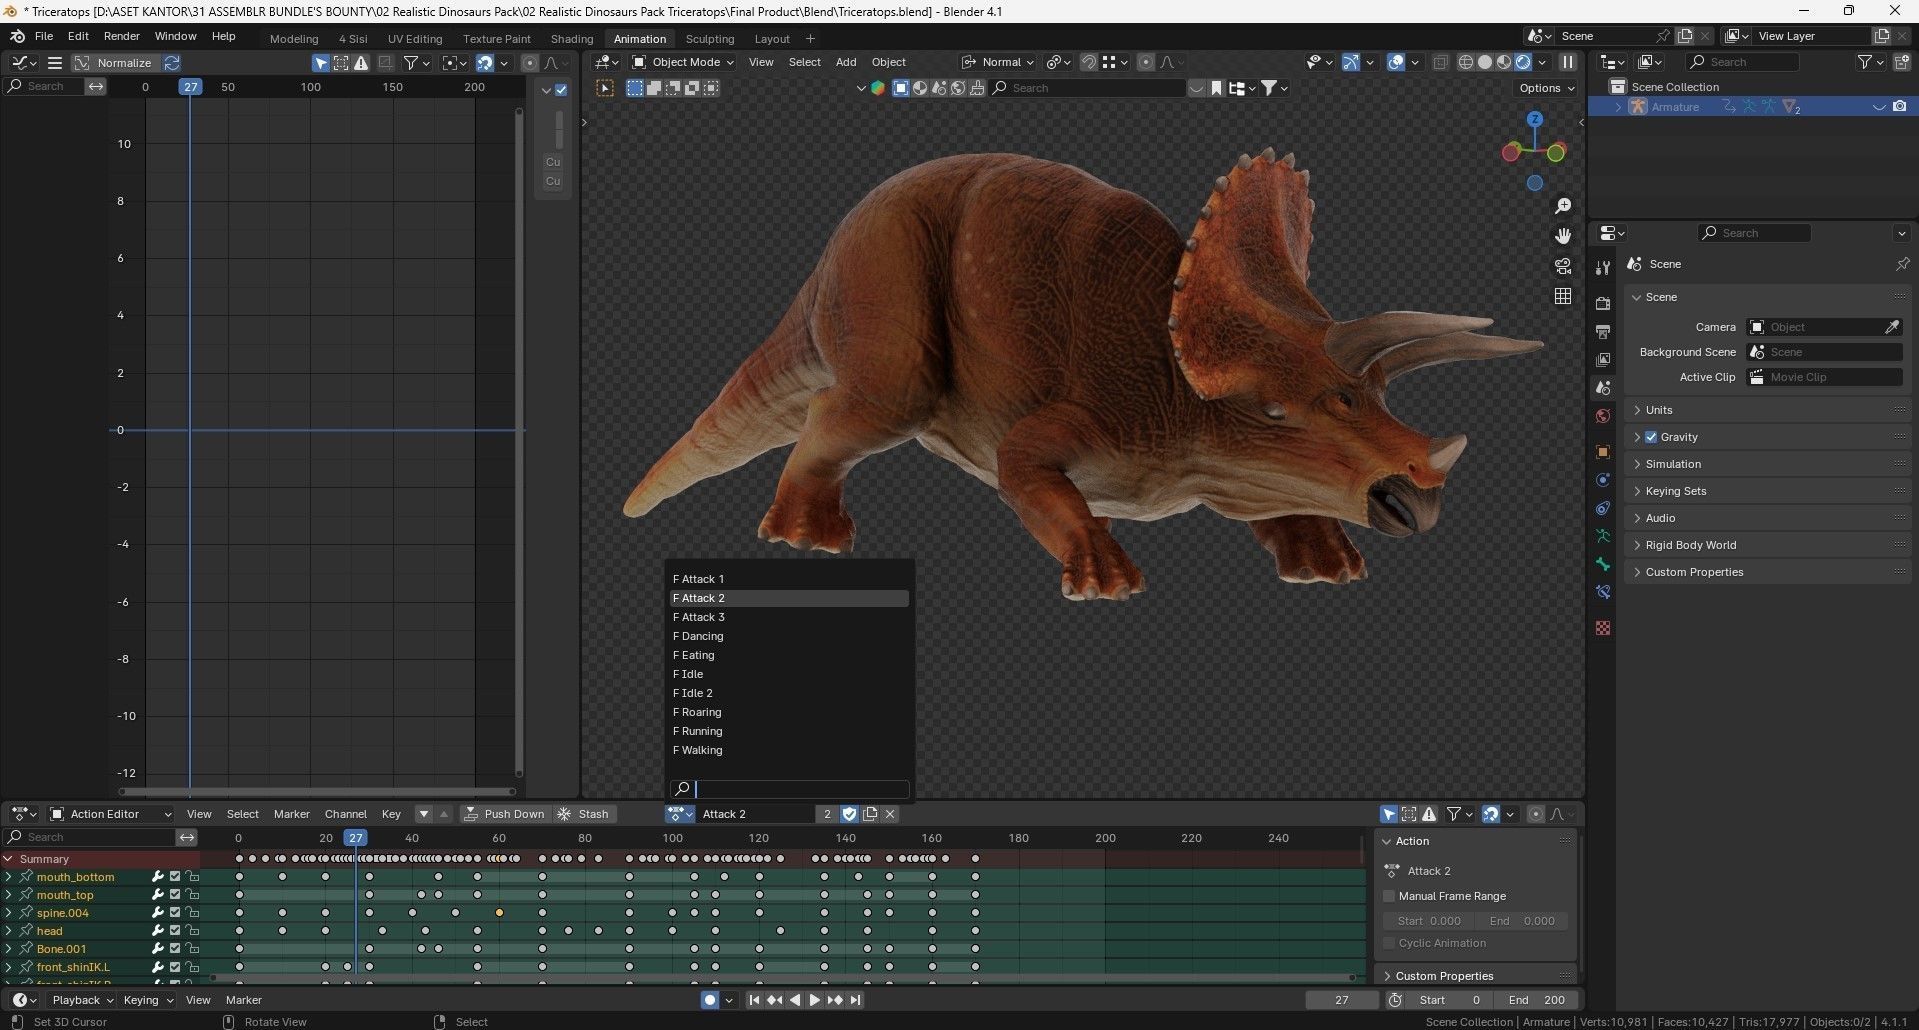Expand the Armature item in outliner

[1619, 107]
